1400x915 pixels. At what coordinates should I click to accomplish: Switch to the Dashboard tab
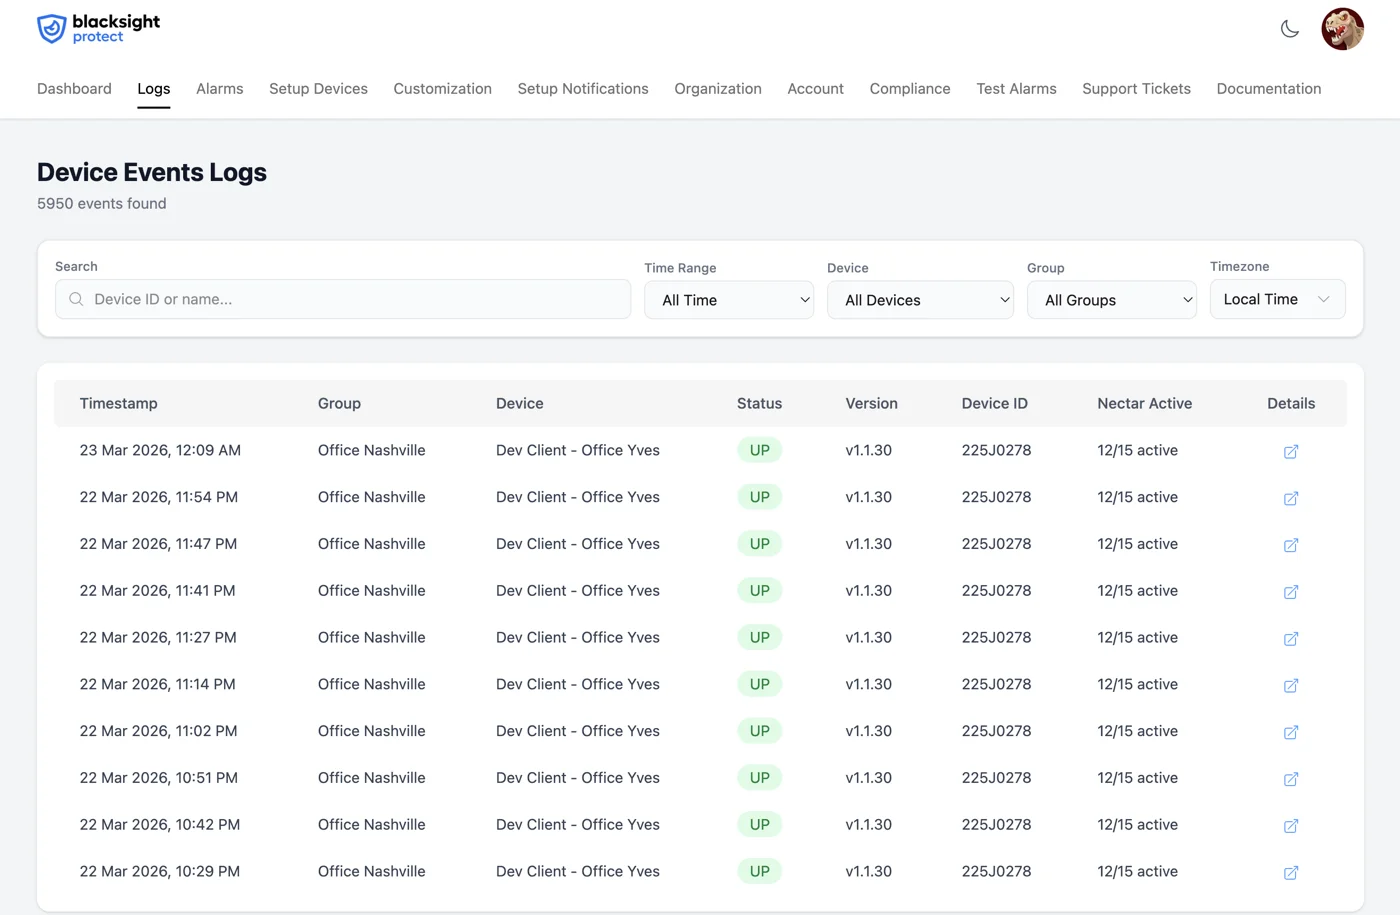tap(74, 88)
